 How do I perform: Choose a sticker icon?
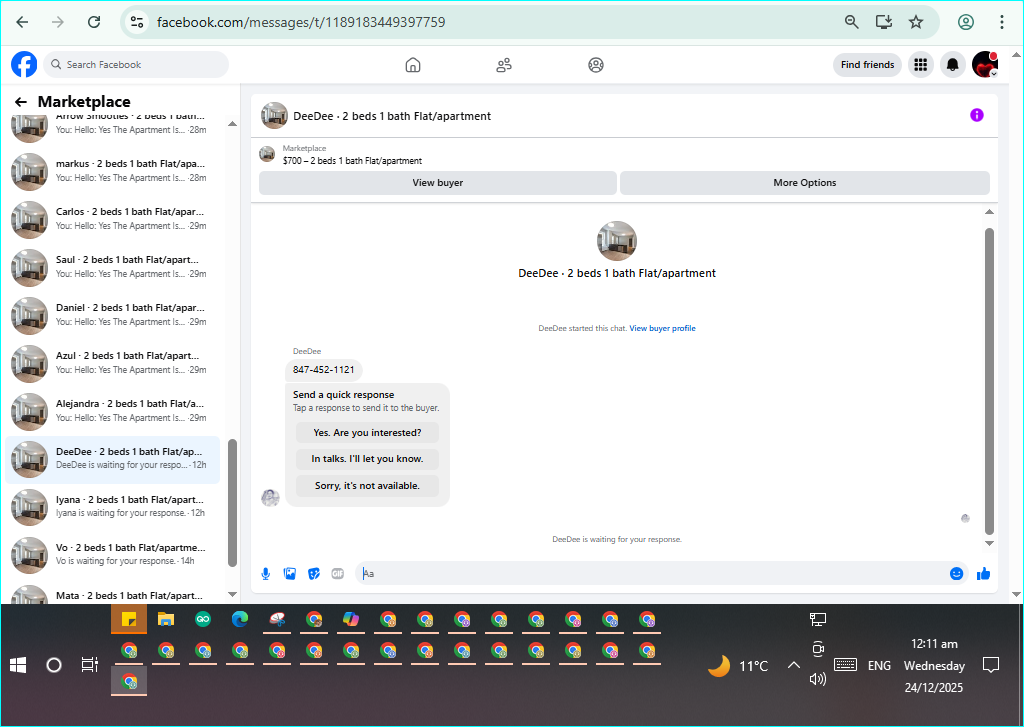point(314,574)
